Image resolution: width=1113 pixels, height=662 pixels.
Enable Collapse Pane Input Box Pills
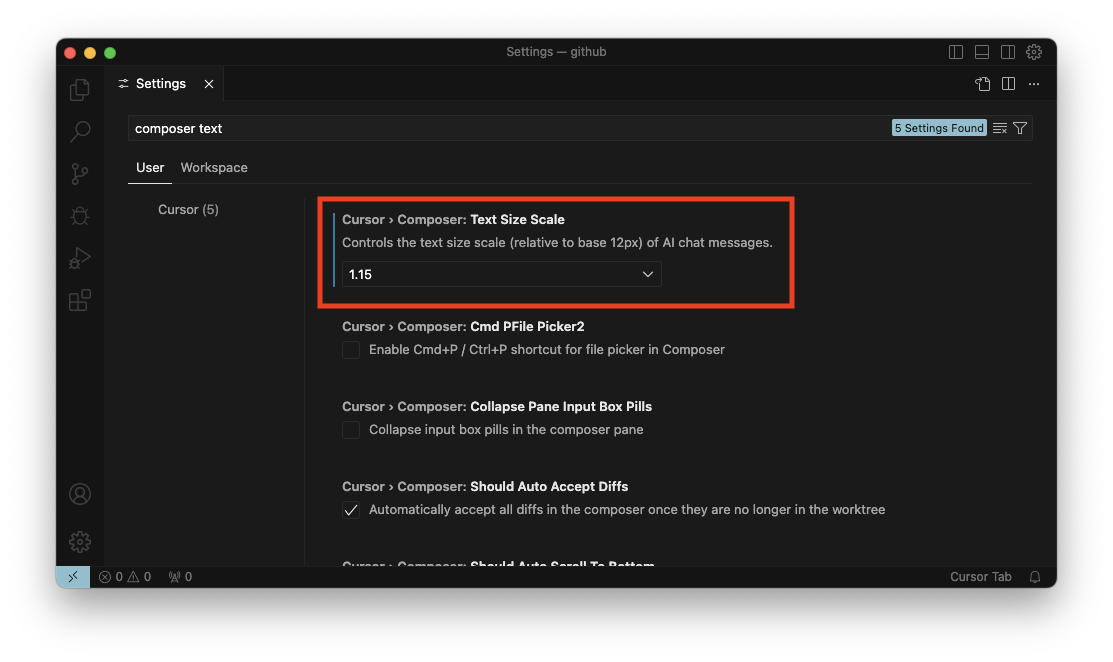351,430
